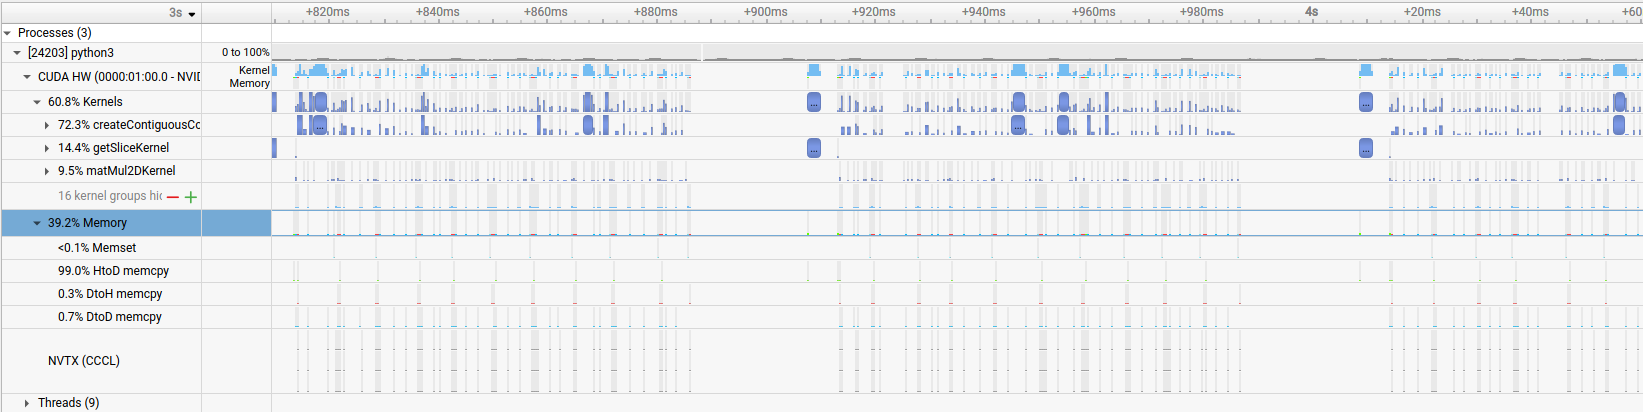Select Kernels row block just before 4s +60ms
This screenshot has height=412, width=1643.
[1620, 102]
